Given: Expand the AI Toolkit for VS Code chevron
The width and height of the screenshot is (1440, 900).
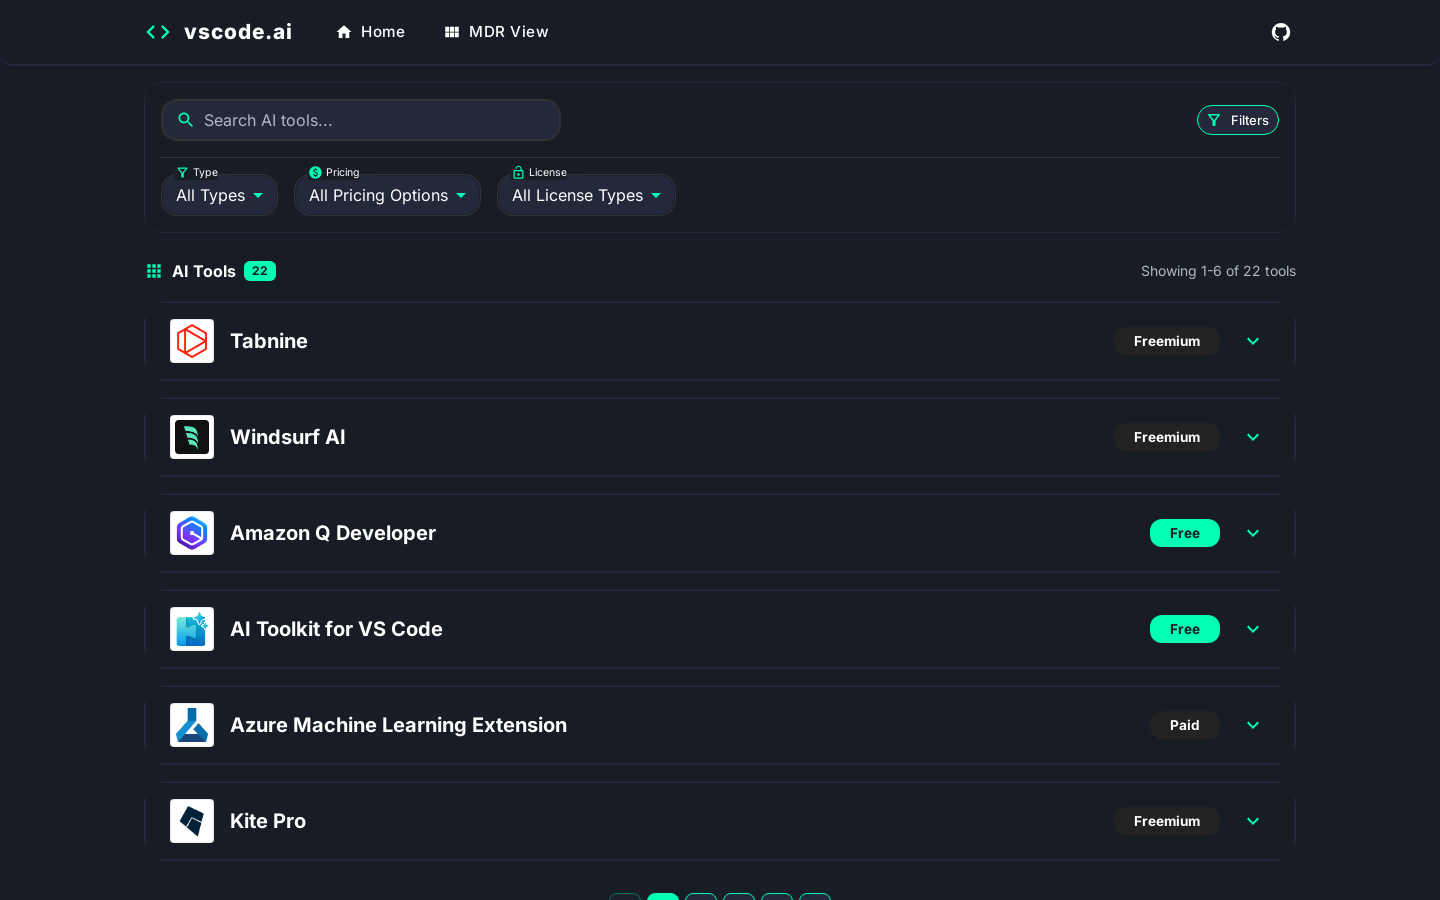Looking at the screenshot, I should 1253,629.
